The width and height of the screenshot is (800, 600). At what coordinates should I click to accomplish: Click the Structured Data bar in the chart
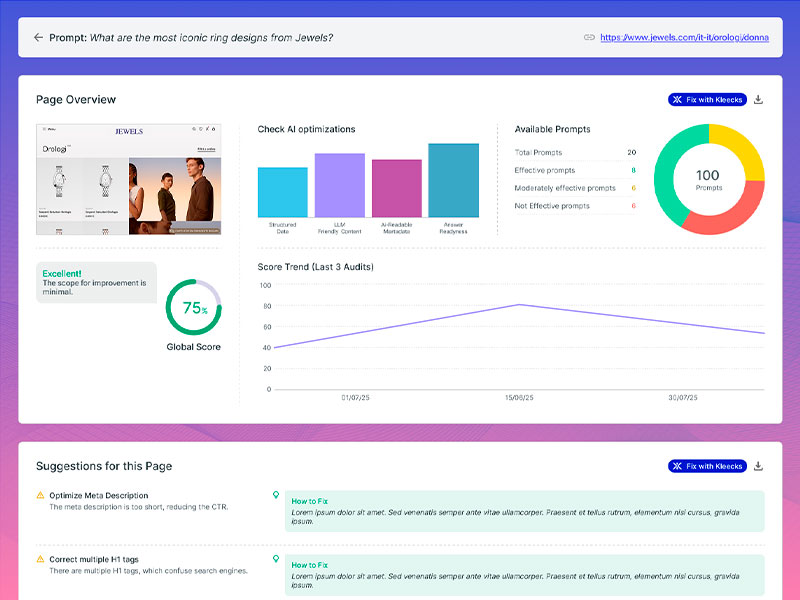click(x=283, y=190)
